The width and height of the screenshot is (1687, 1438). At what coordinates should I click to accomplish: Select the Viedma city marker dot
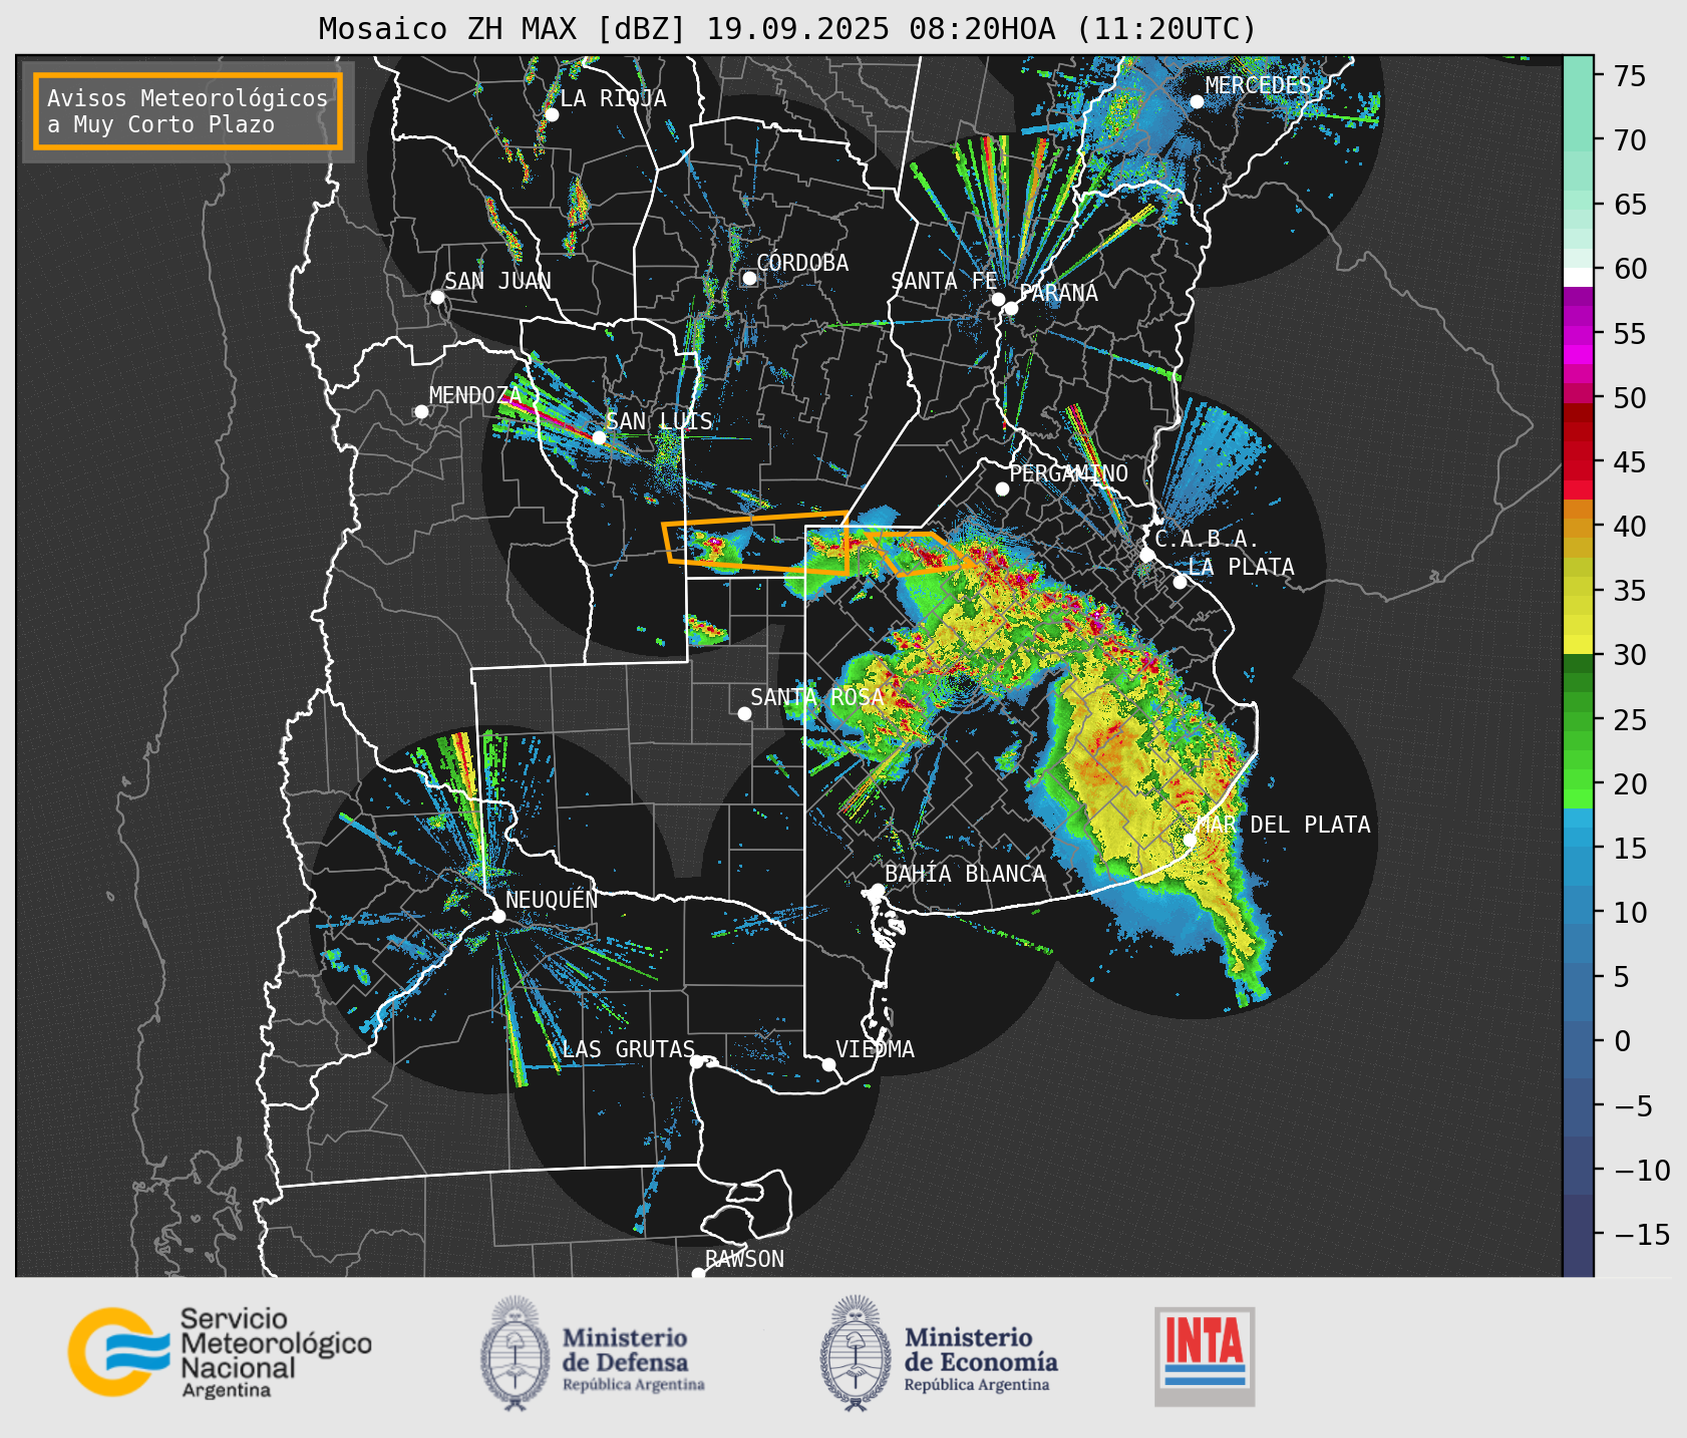pyautogui.click(x=828, y=1064)
